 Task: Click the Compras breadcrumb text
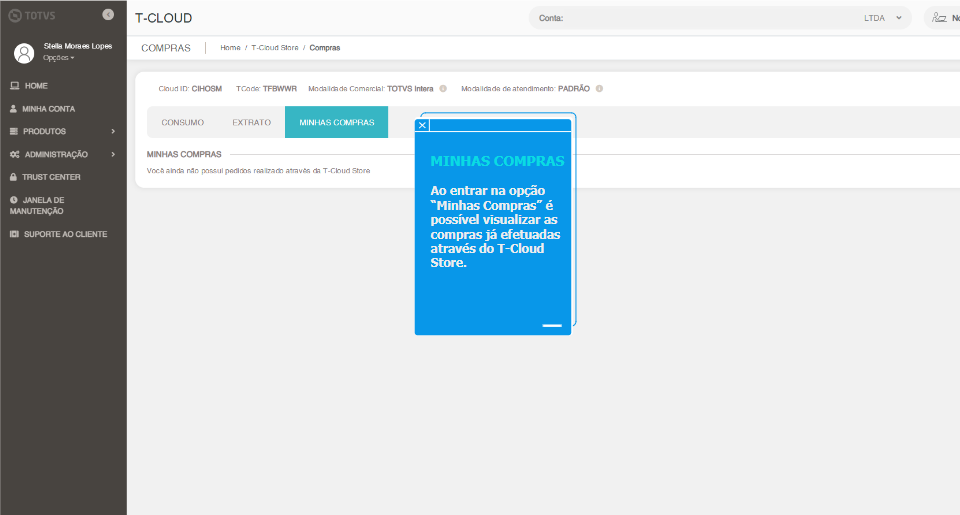coord(324,48)
